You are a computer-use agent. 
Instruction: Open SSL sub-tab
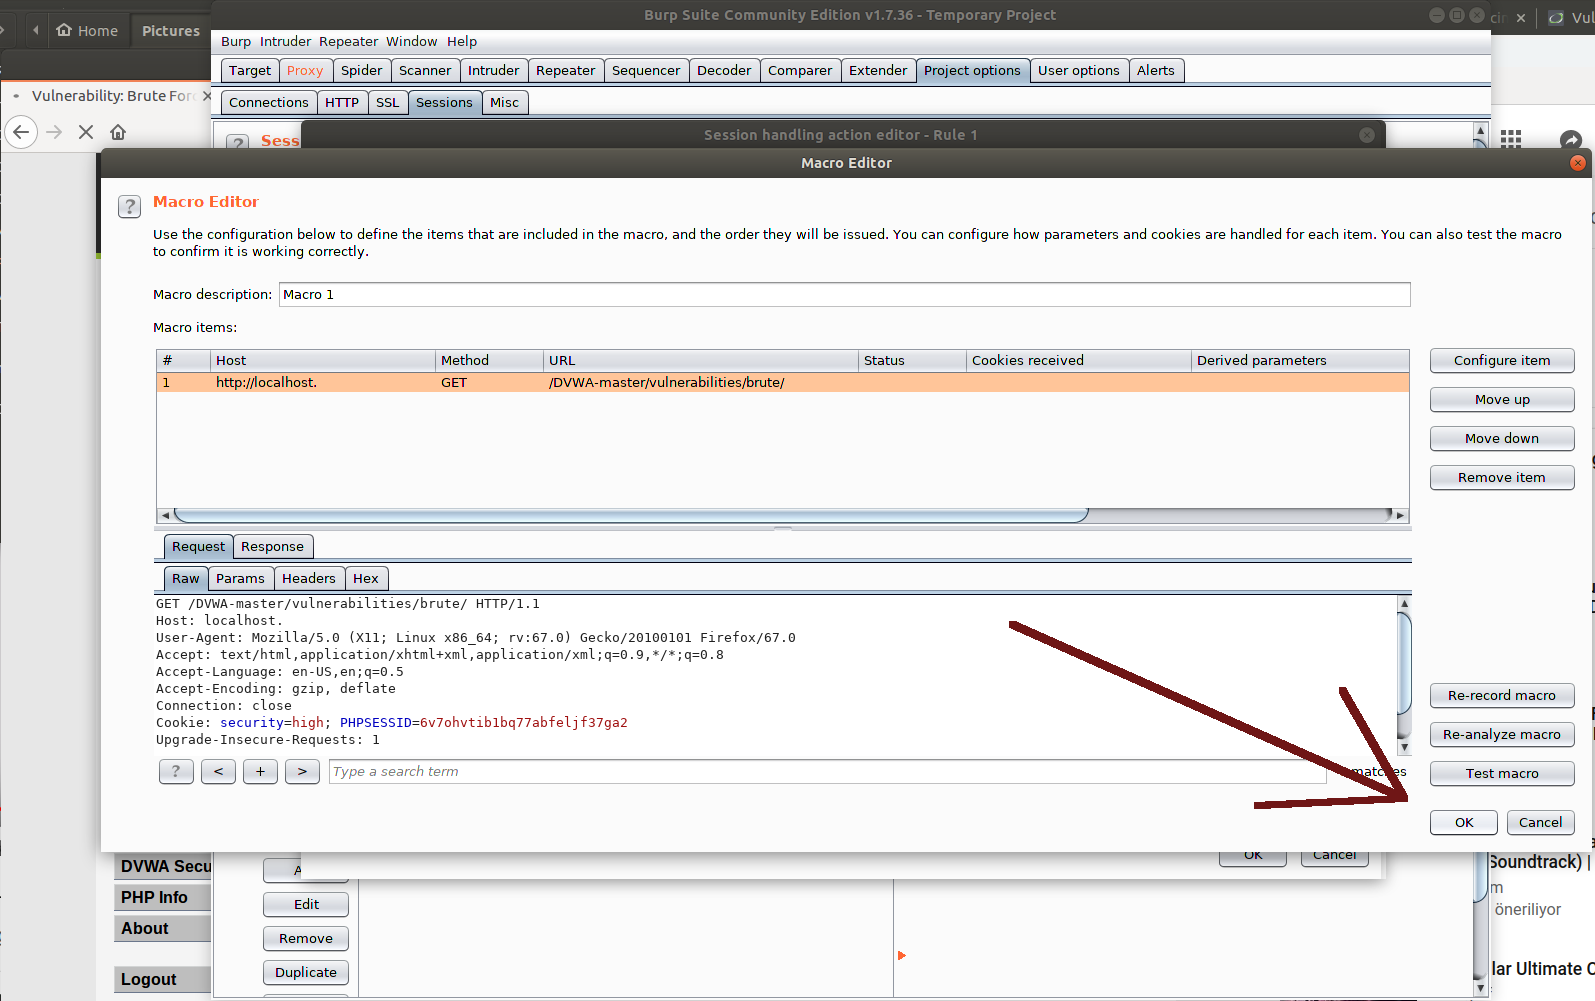[388, 102]
